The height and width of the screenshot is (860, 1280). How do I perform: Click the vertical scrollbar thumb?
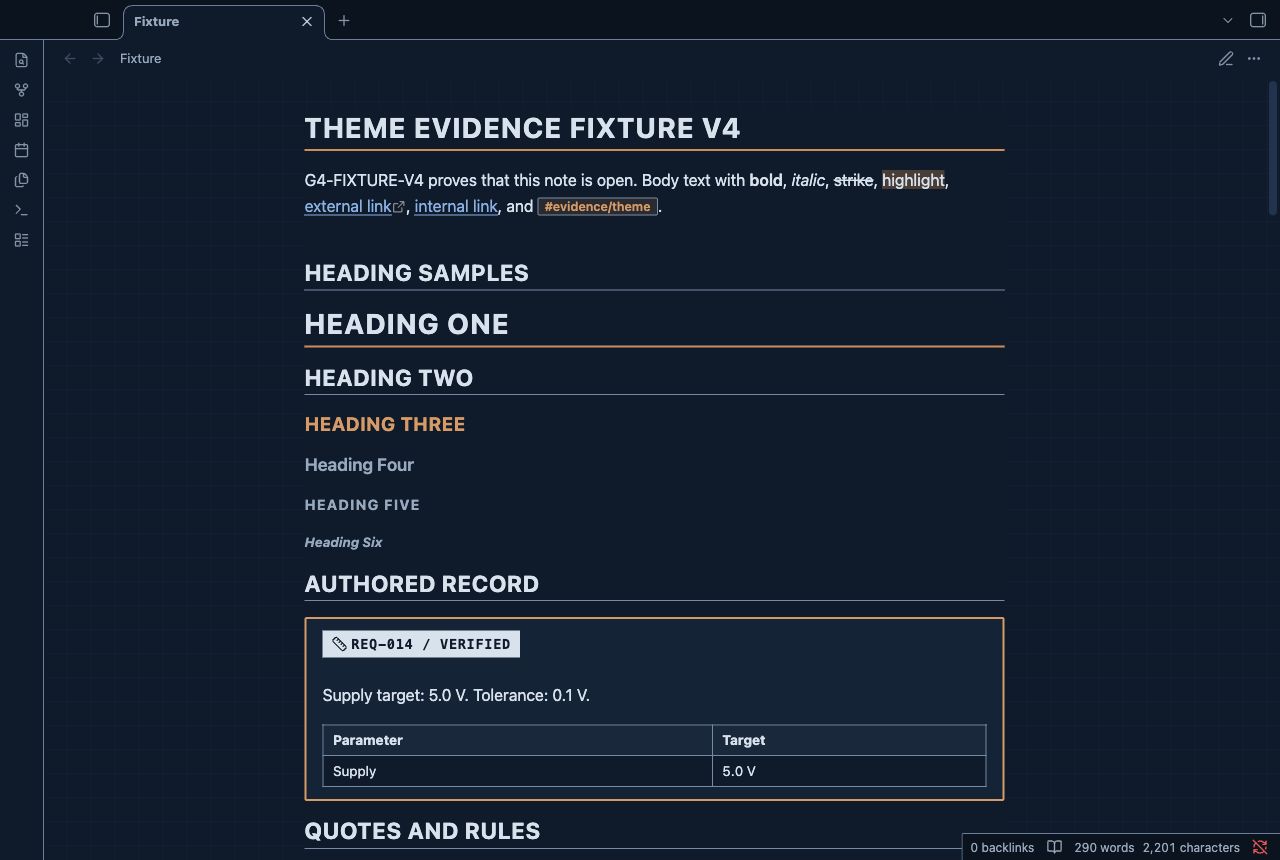tap(1273, 147)
